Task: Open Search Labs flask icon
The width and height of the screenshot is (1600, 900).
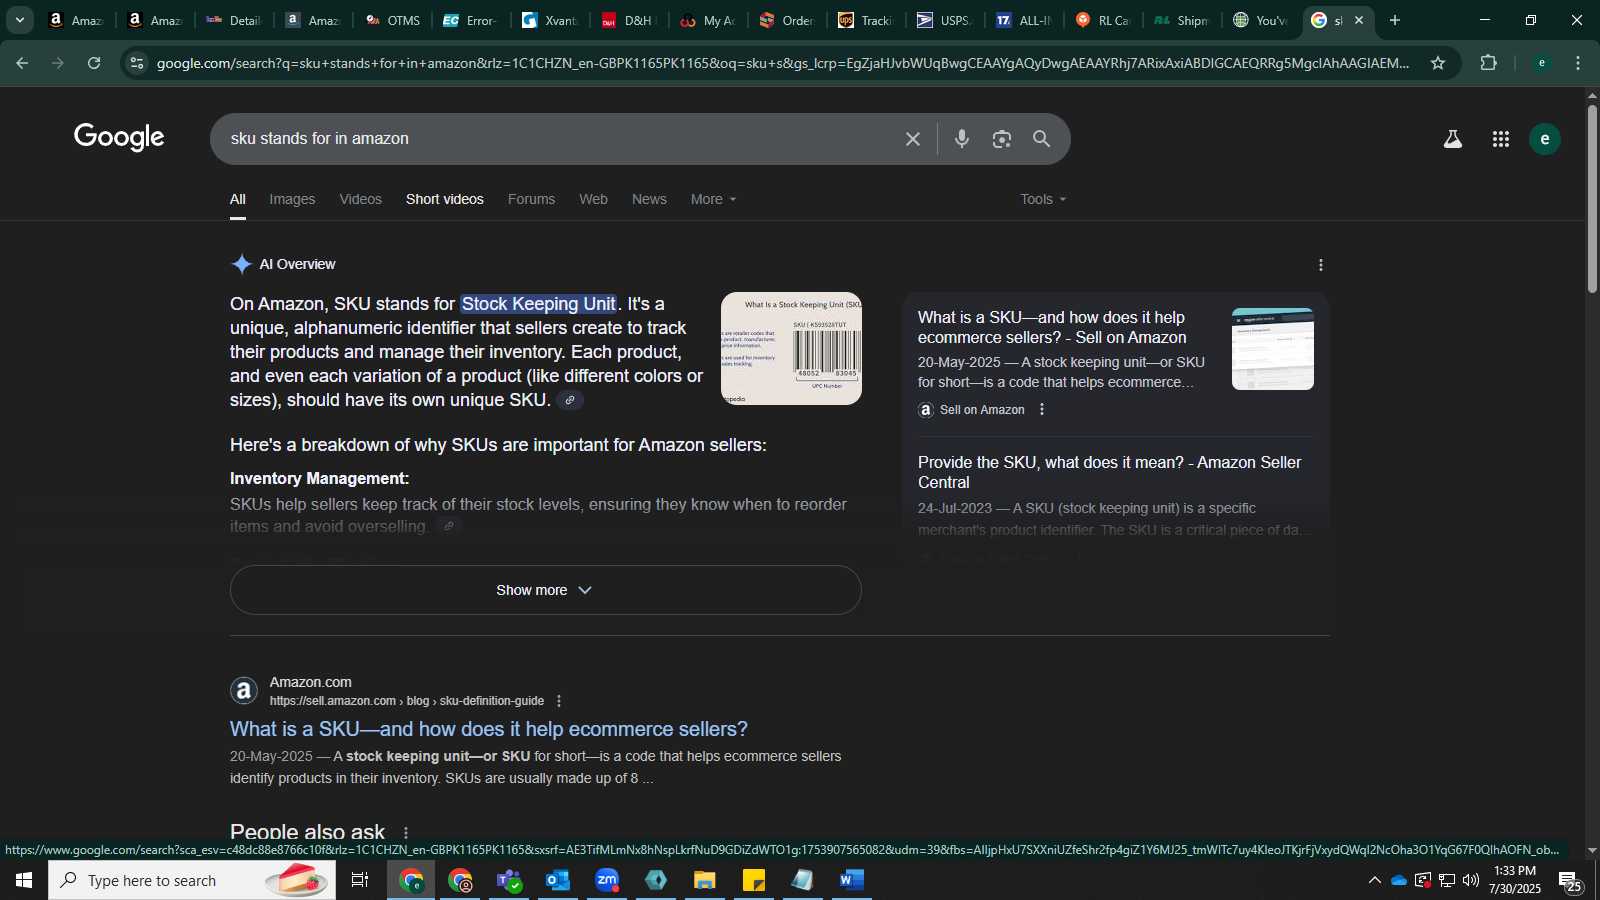Action: pyautogui.click(x=1453, y=139)
